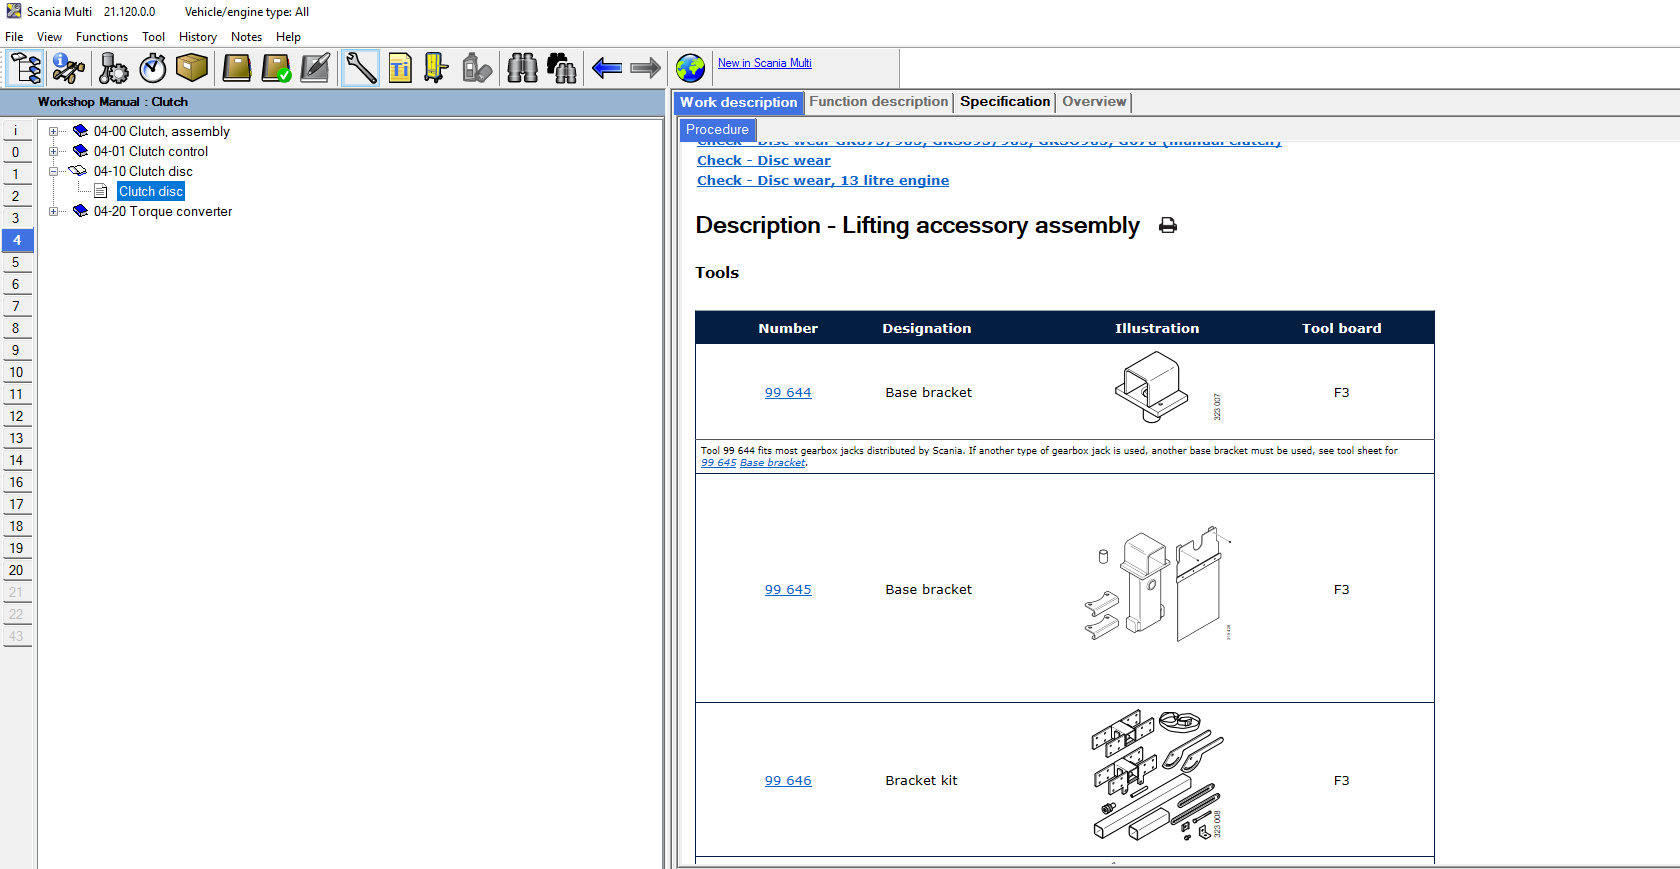This screenshot has width=1680, height=869.
Task: Expand the 04-20 Torque converter node
Action: click(54, 211)
